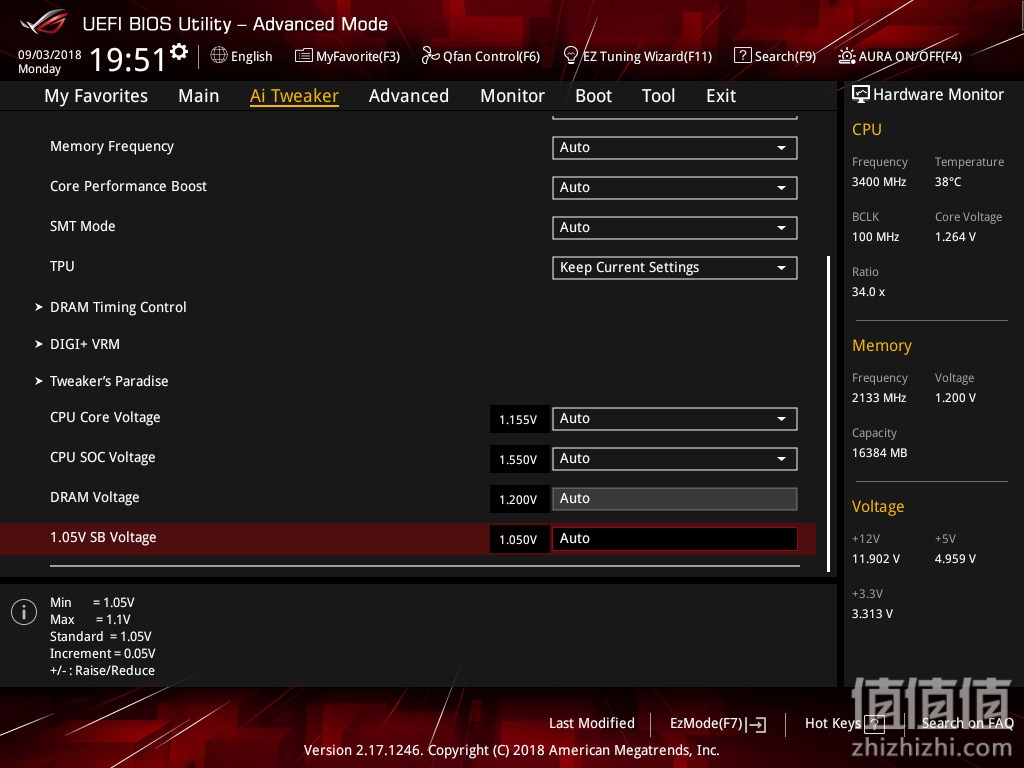The image size is (1024, 768).
Task: Switch to the Main tab
Action: [x=199, y=96]
